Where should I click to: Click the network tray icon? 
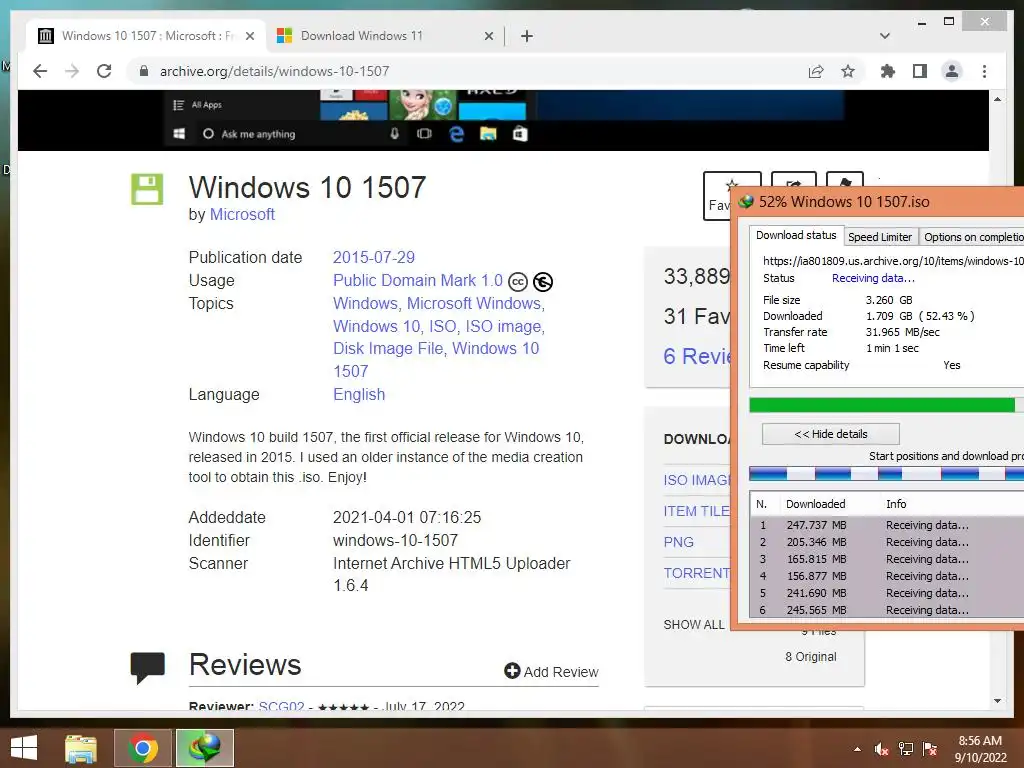(906, 749)
